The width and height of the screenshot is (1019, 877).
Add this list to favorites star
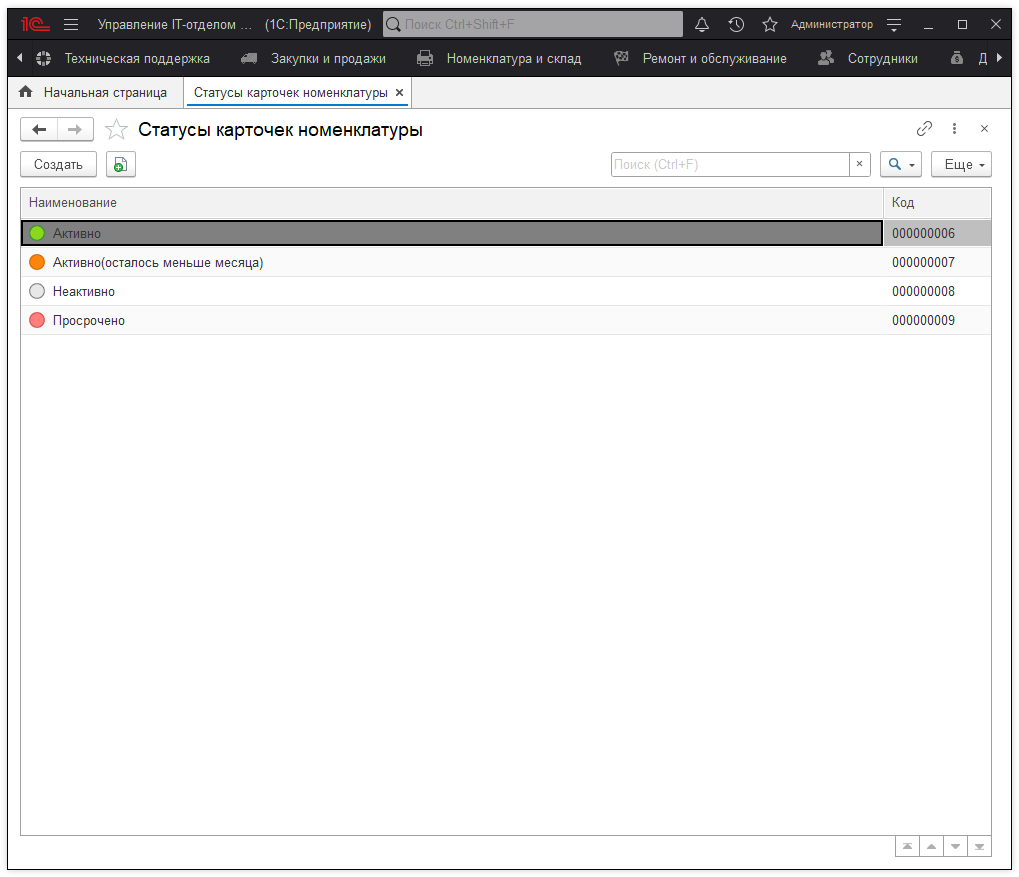[117, 130]
